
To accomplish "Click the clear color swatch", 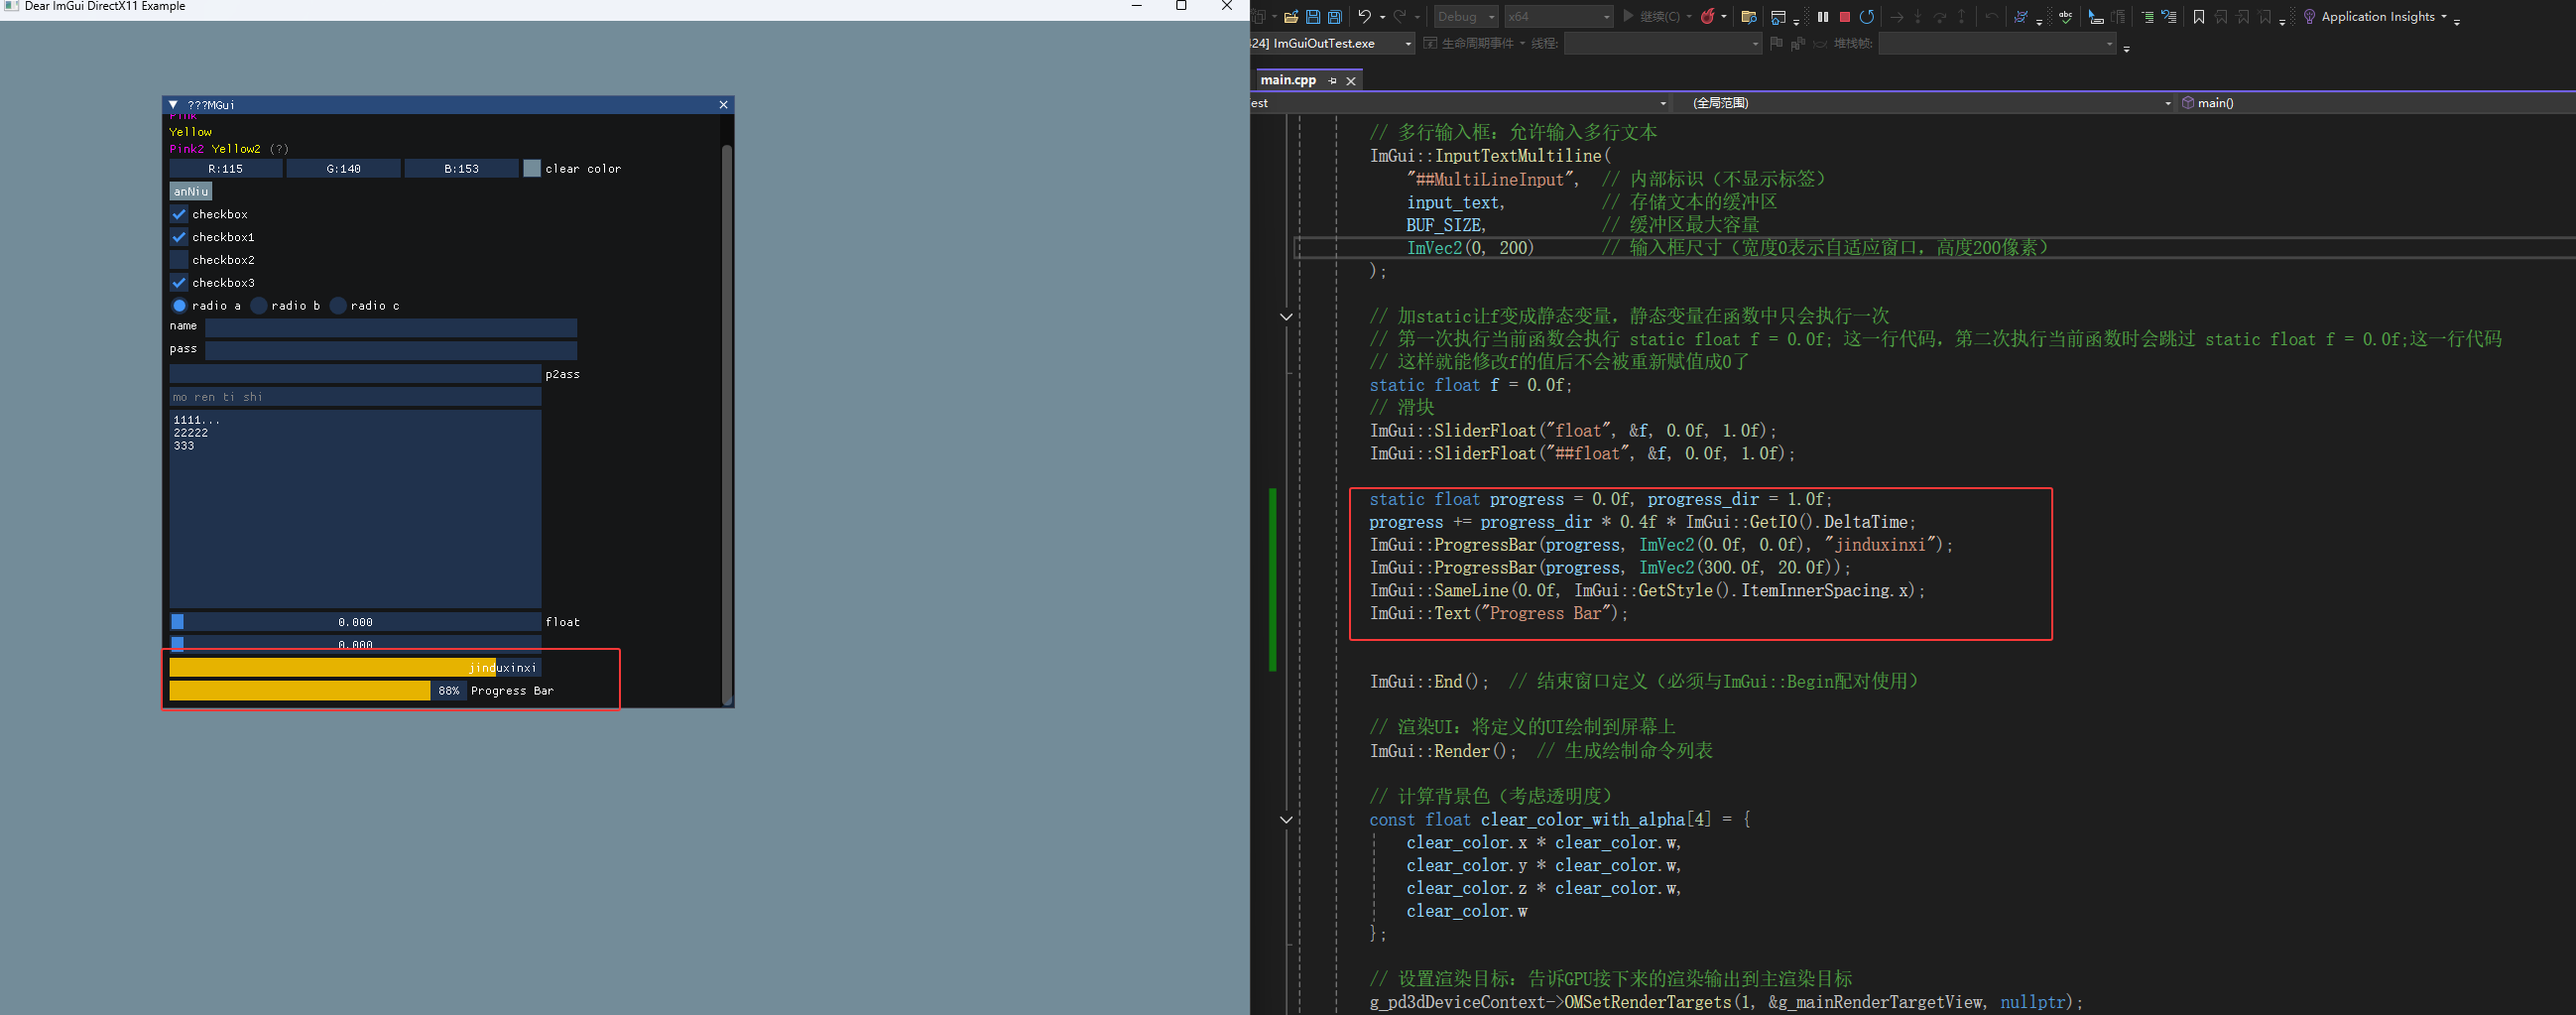I will [532, 168].
